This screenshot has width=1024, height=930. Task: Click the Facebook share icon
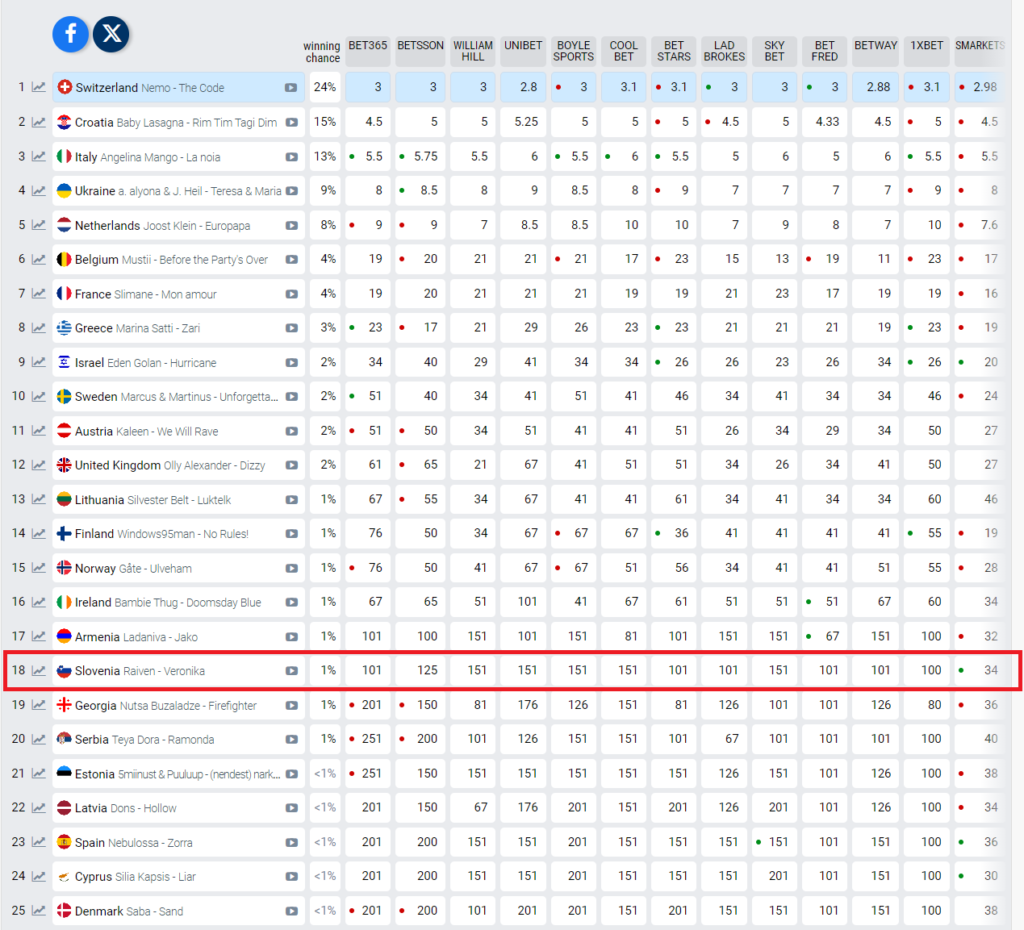point(71,34)
